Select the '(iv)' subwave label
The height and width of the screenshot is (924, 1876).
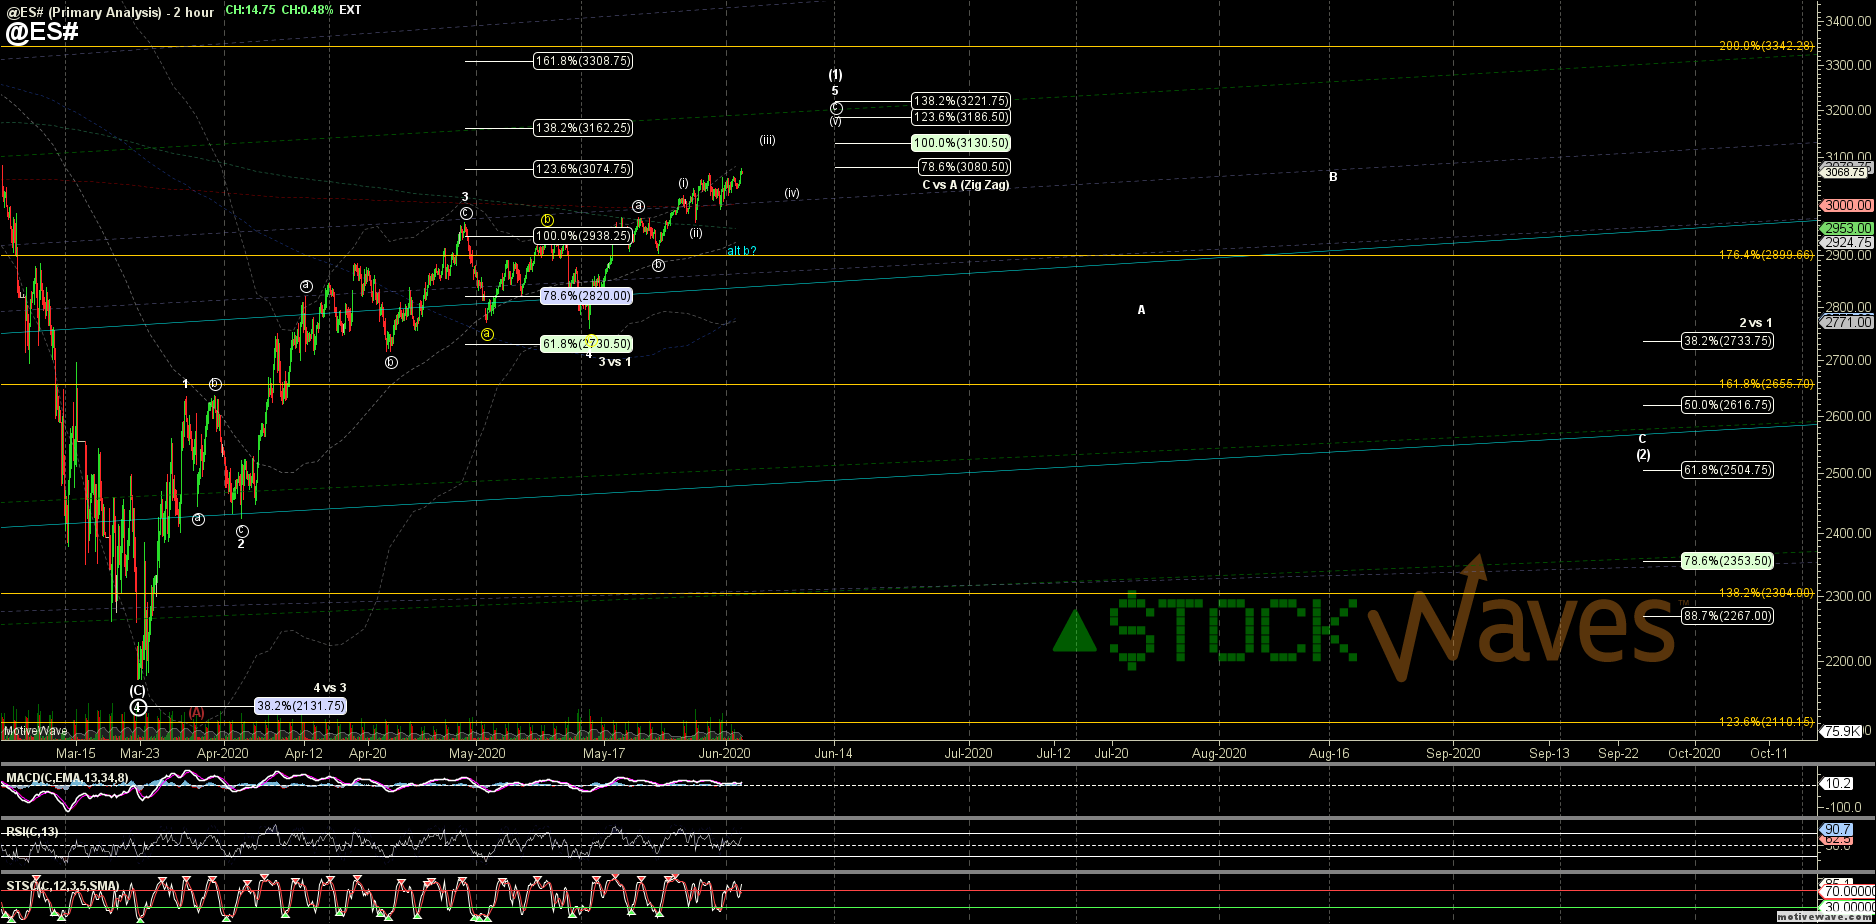[792, 193]
